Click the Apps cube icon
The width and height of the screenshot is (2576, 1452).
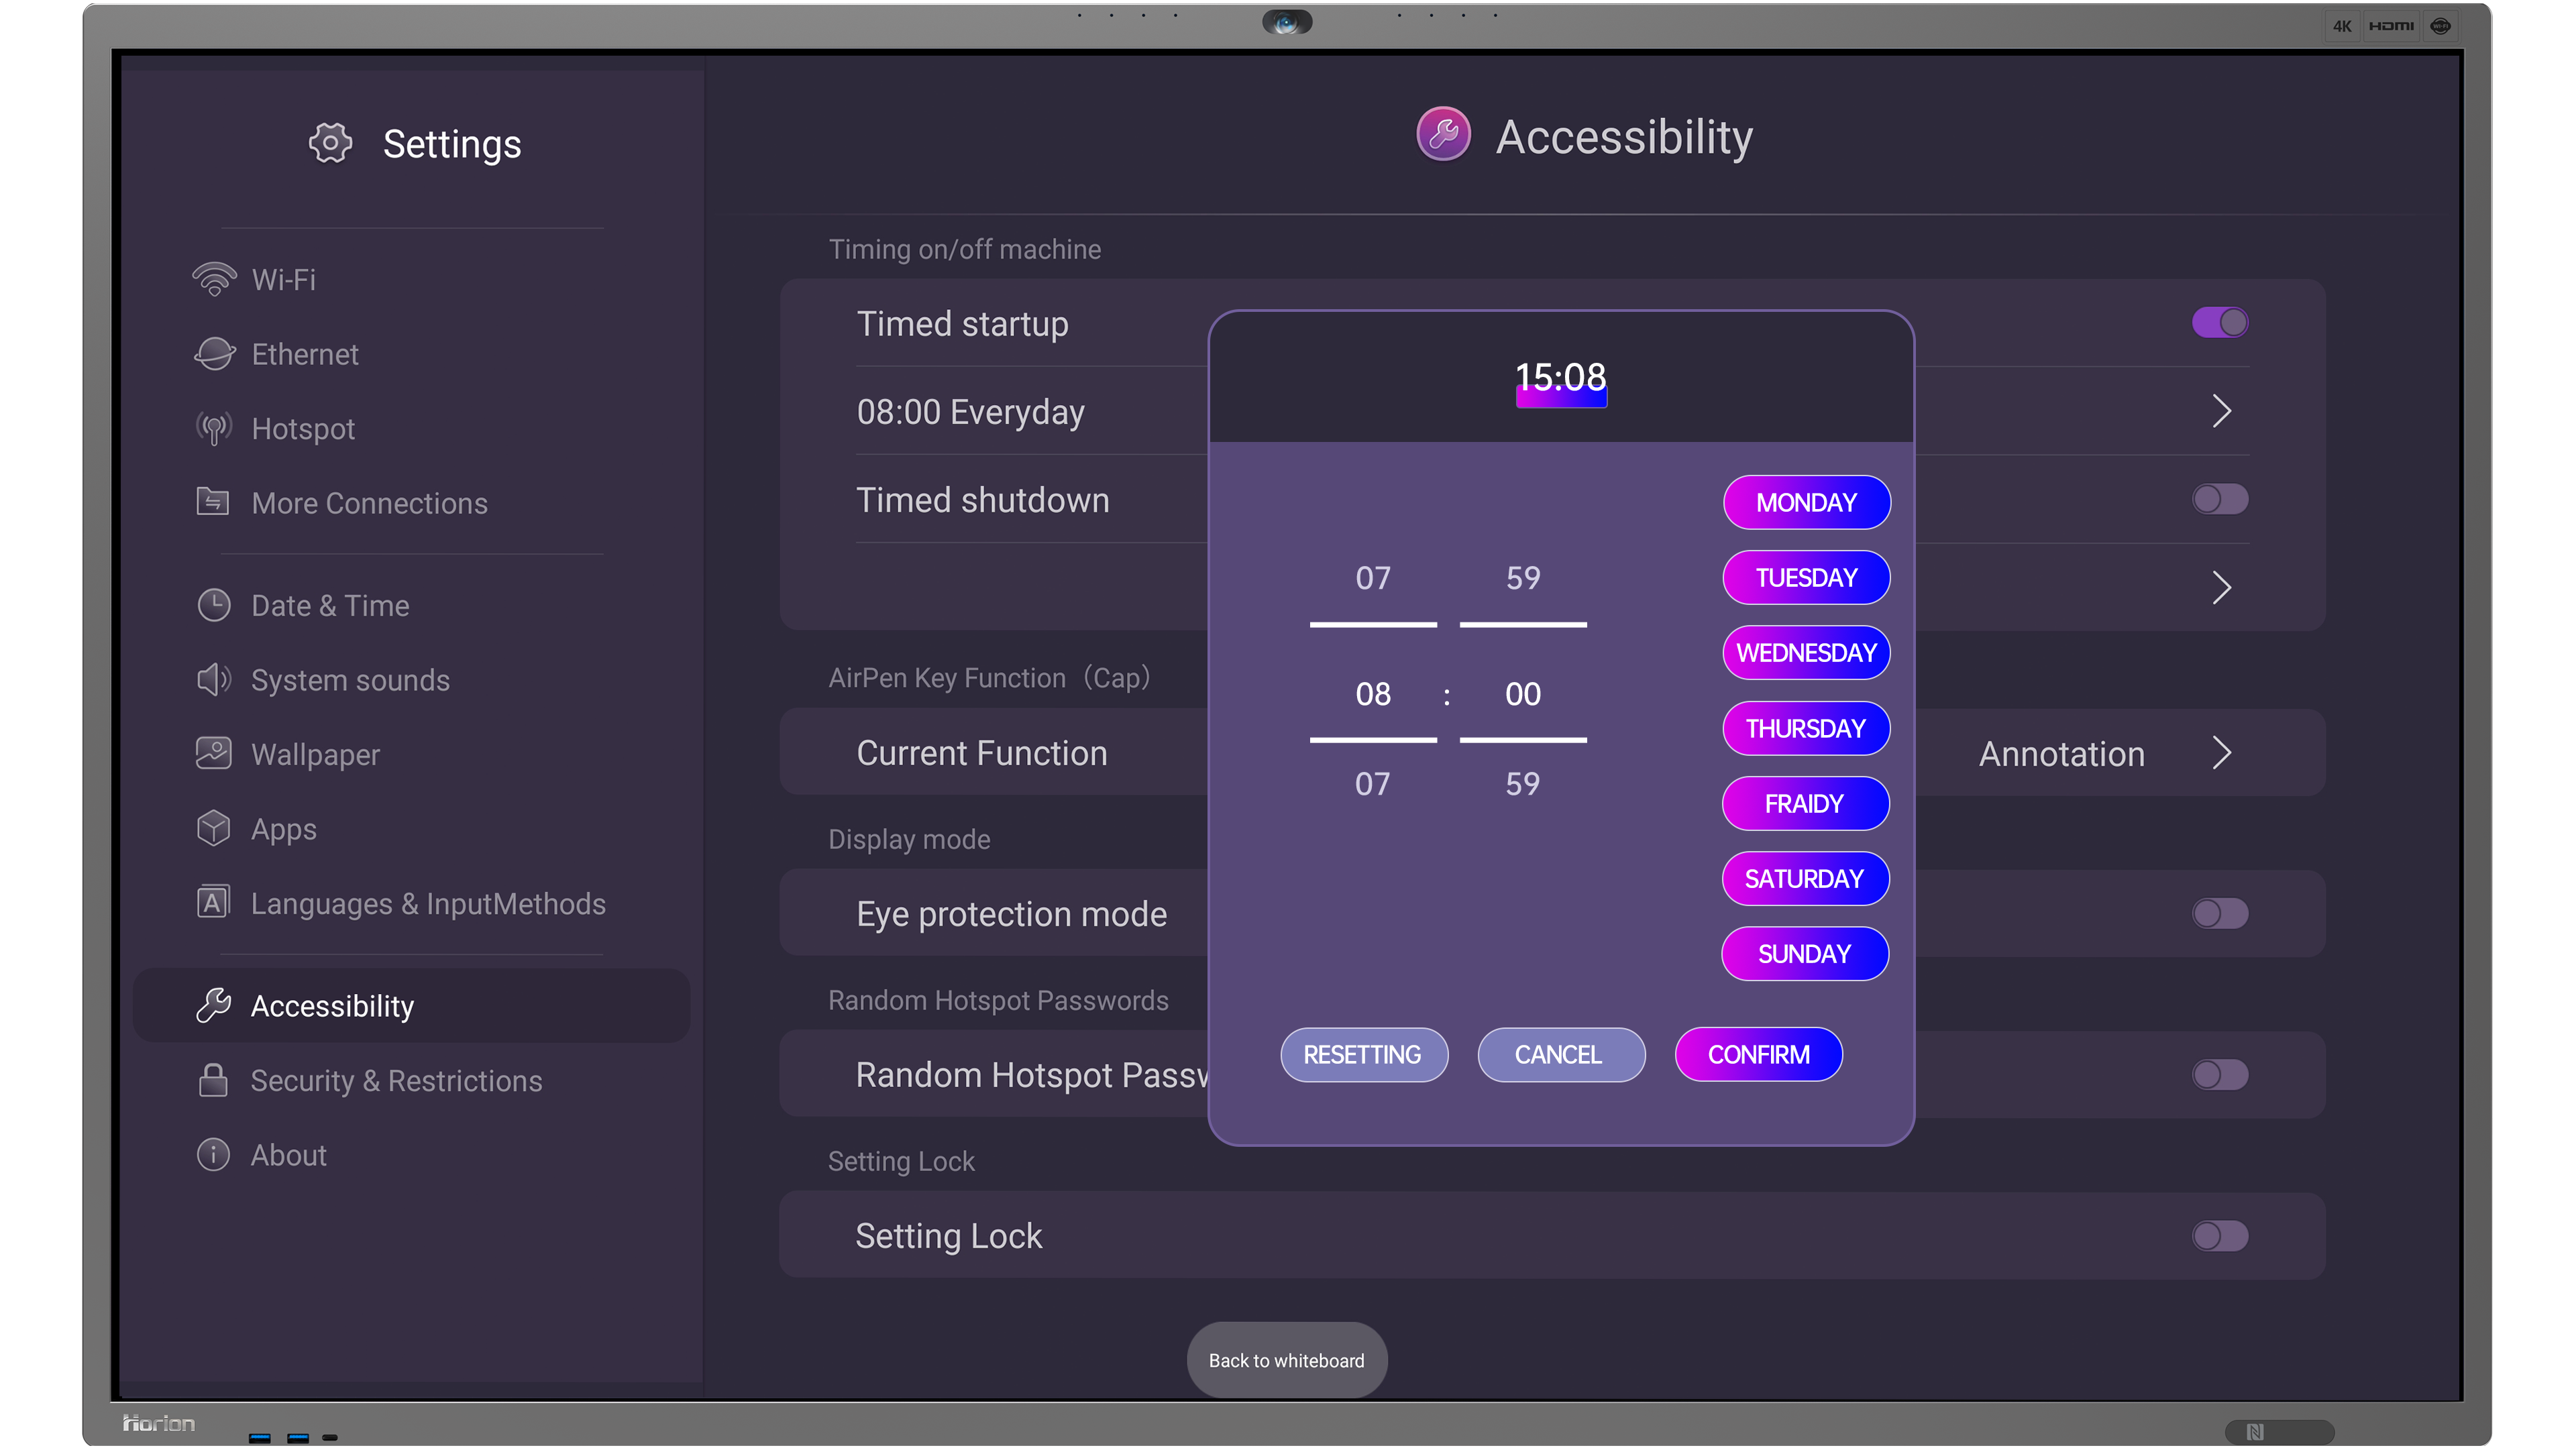[214, 829]
